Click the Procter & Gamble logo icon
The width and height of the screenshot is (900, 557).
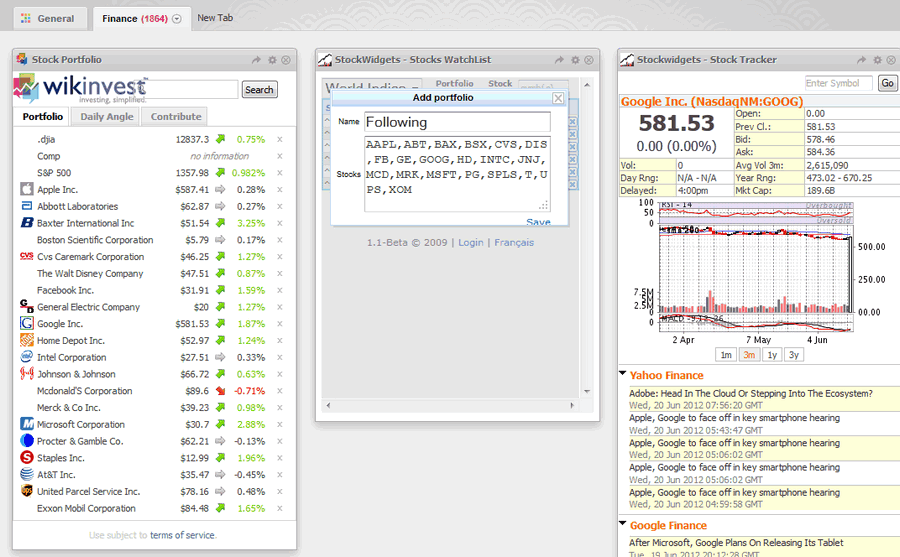point(27,440)
